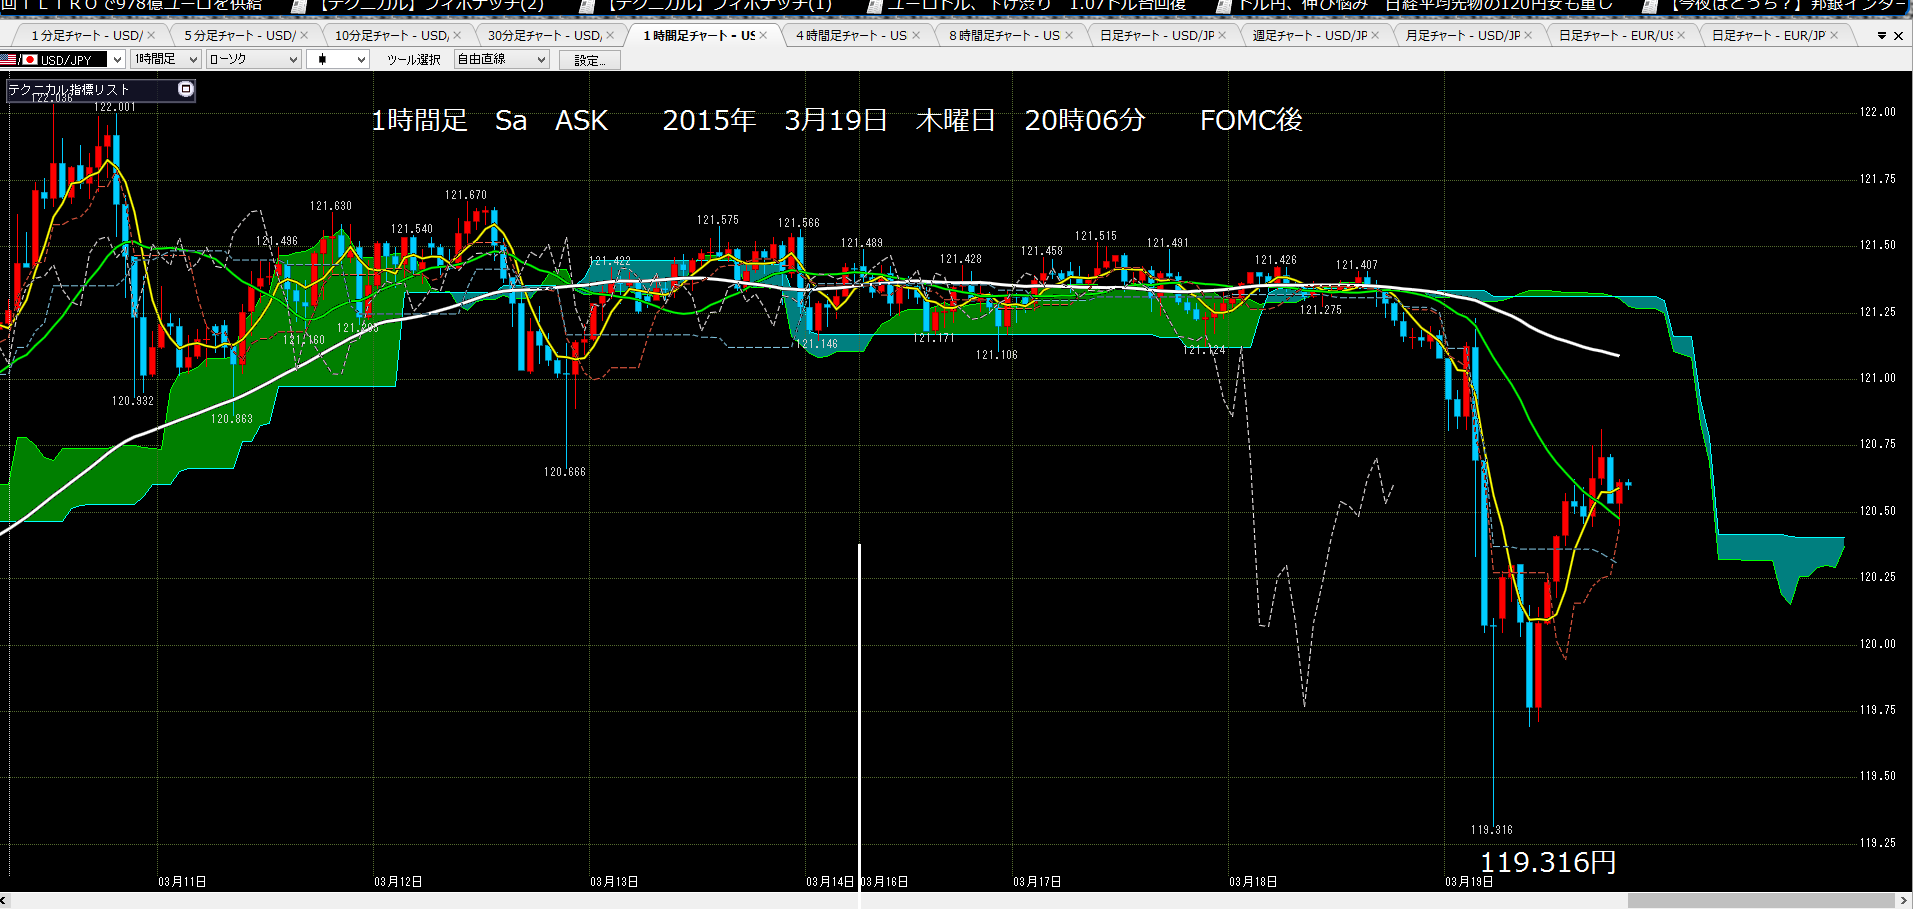The image size is (1913, 909).
Task: Click the right horizontal scroll arrow
Action: tap(1904, 901)
